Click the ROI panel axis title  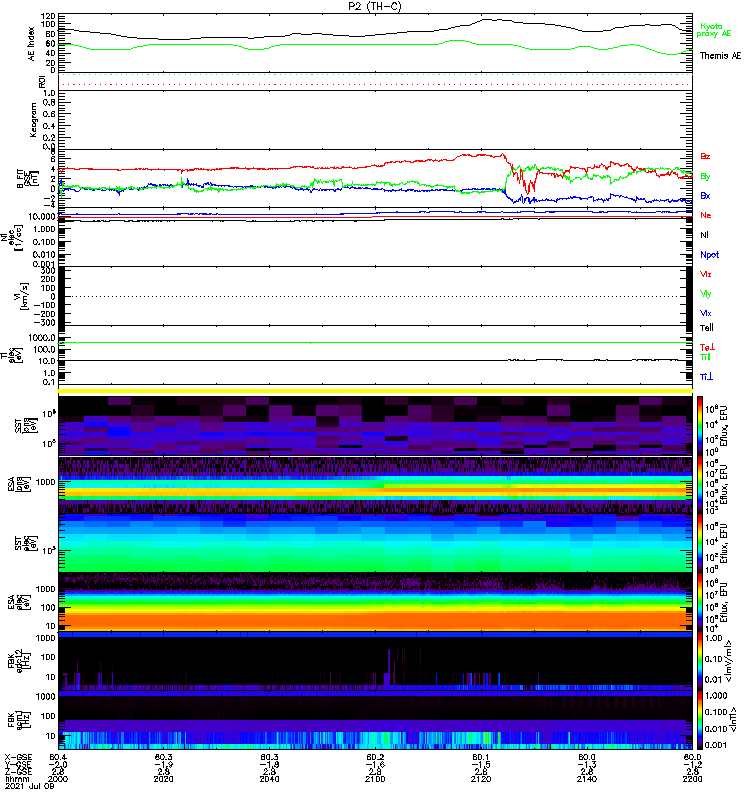click(42, 82)
